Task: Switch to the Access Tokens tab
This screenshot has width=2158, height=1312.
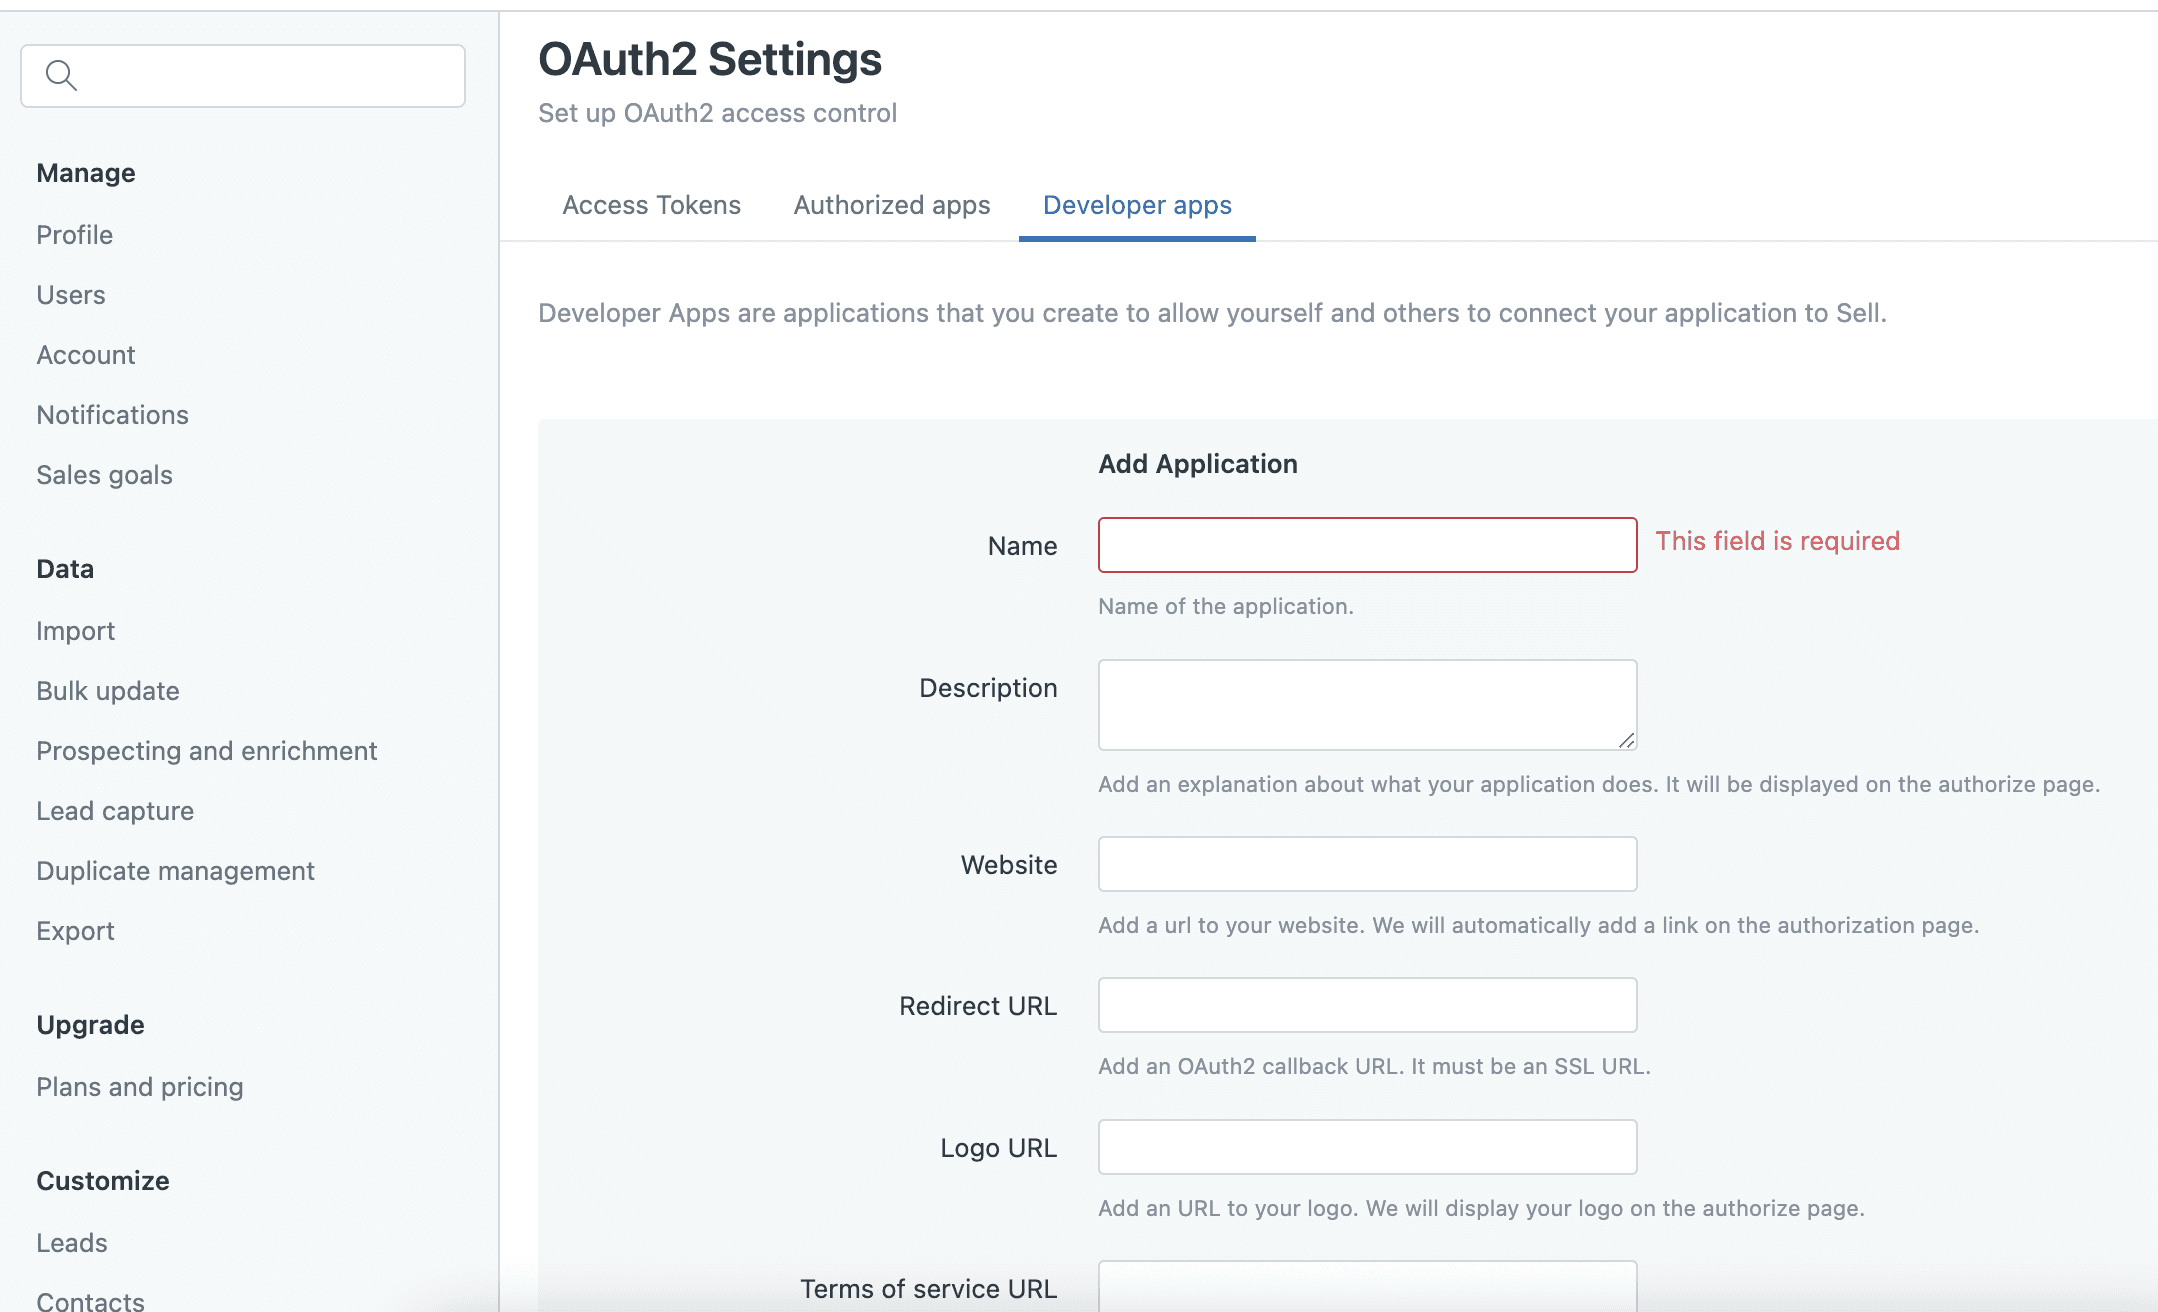Action: (x=651, y=205)
